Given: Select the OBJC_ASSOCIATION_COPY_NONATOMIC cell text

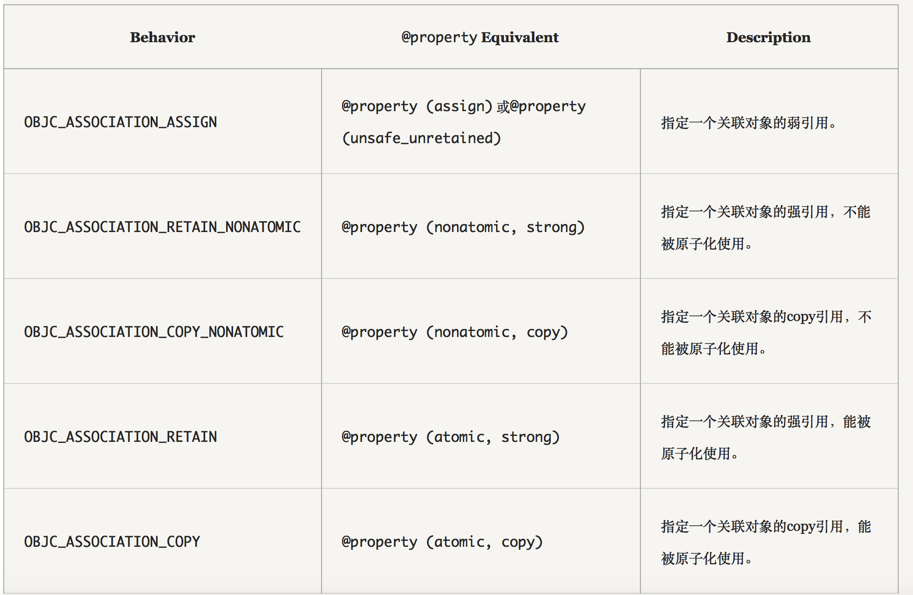Looking at the screenshot, I should (154, 332).
